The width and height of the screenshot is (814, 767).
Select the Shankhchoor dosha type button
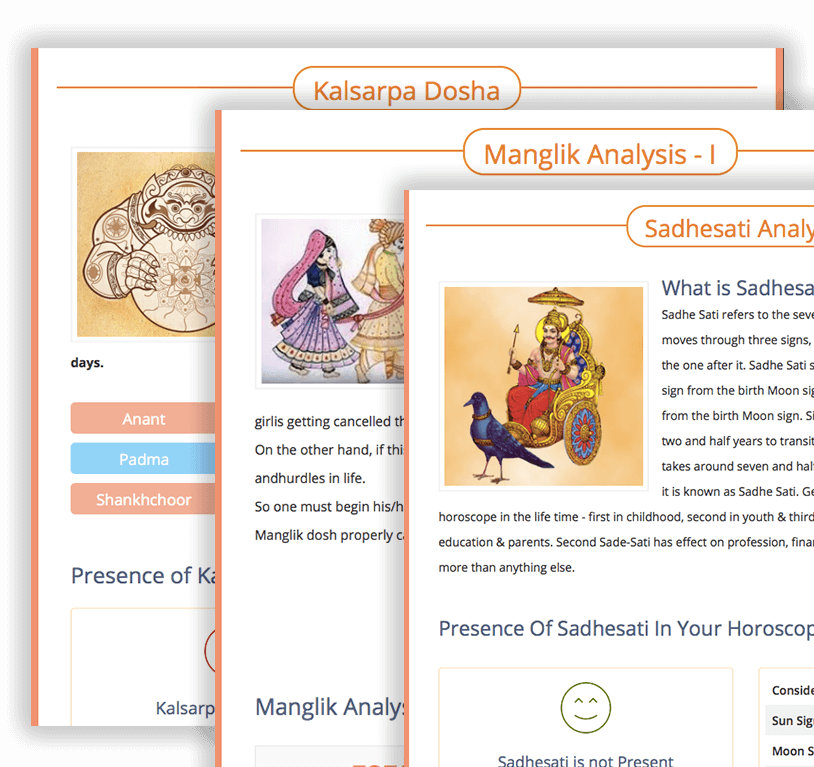pos(143,499)
